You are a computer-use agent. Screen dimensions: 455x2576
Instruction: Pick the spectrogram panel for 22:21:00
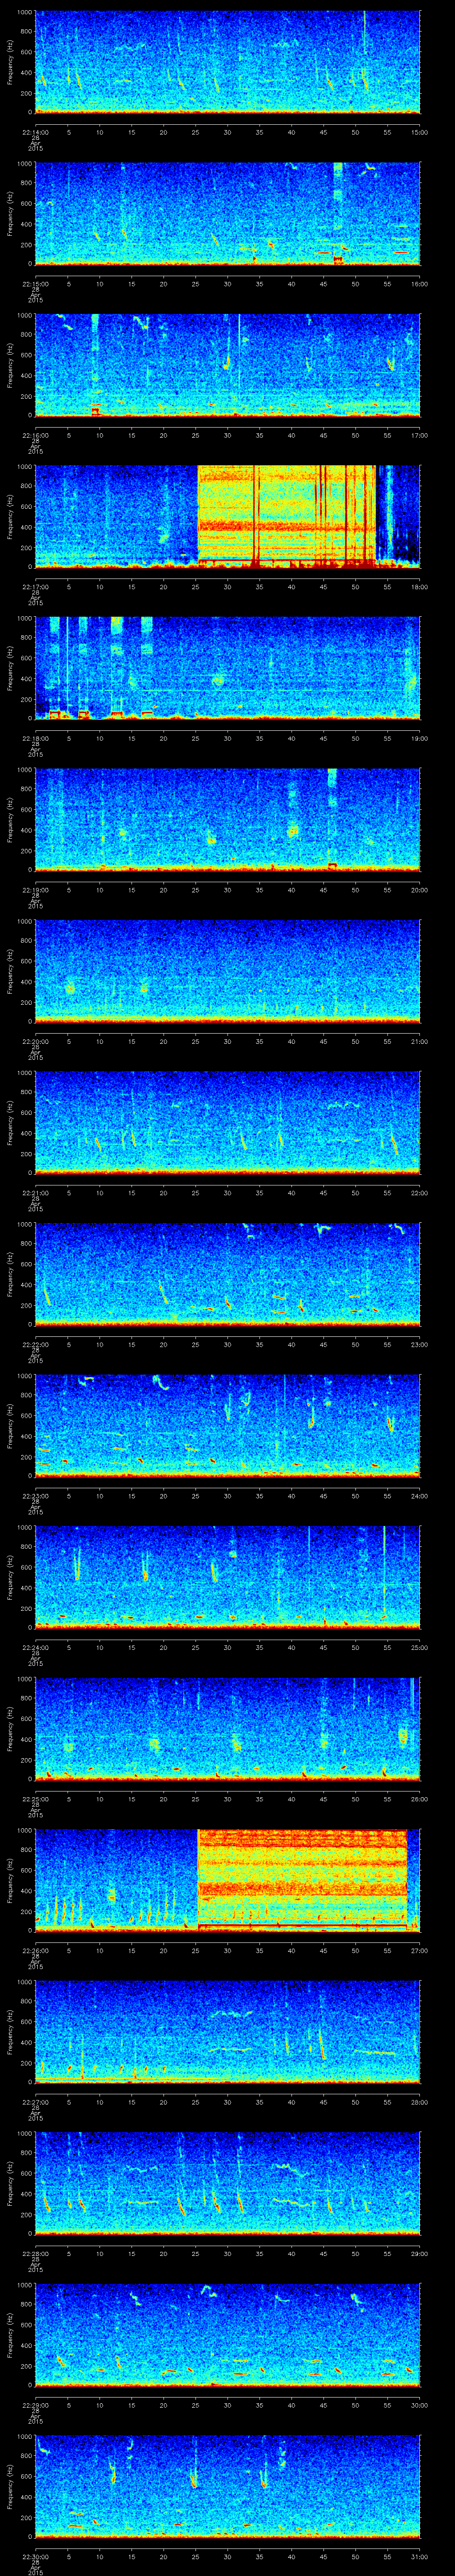[x=227, y=1123]
